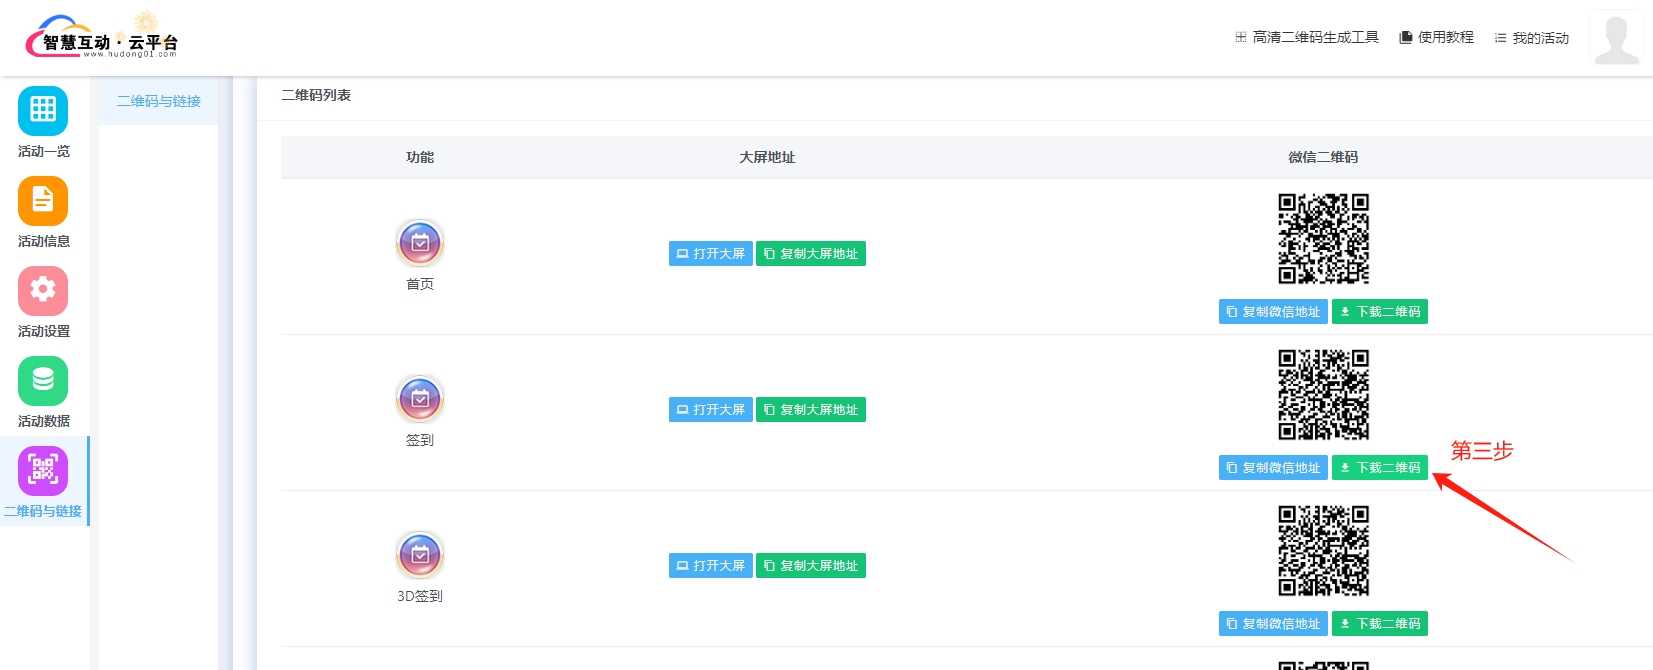Image resolution: width=1653 pixels, height=670 pixels.
Task: Open 高清二维码生成工具 link
Action: pyautogui.click(x=1307, y=37)
